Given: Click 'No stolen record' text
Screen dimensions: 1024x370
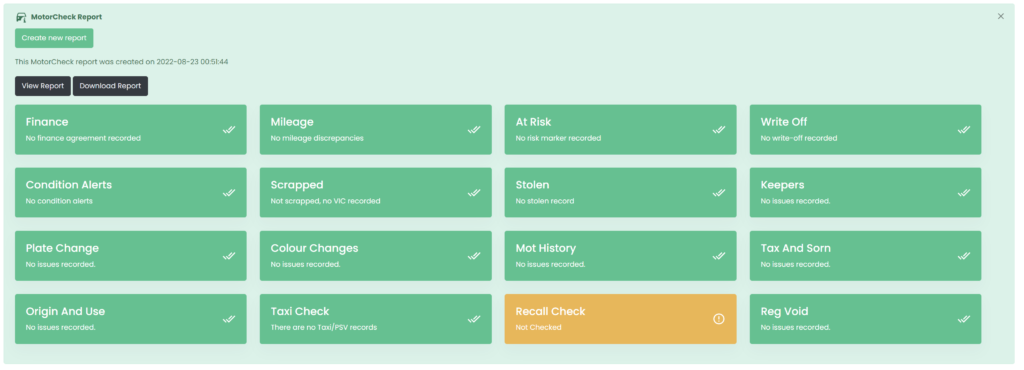Looking at the screenshot, I should (545, 201).
